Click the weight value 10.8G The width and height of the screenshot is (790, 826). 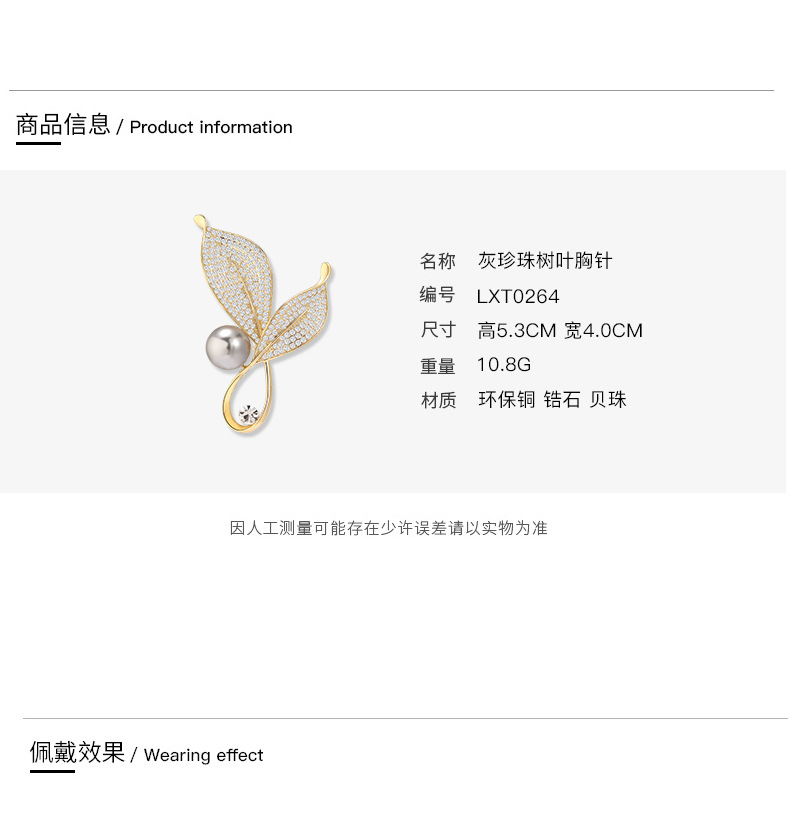click(x=504, y=365)
